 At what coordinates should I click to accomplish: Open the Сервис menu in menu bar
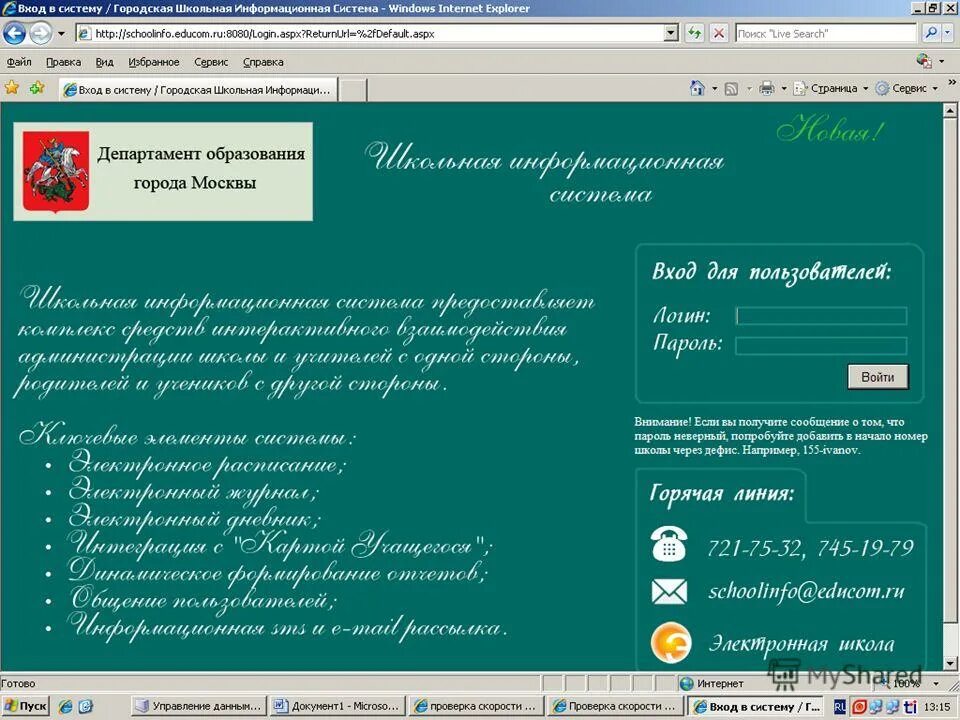pos(211,62)
